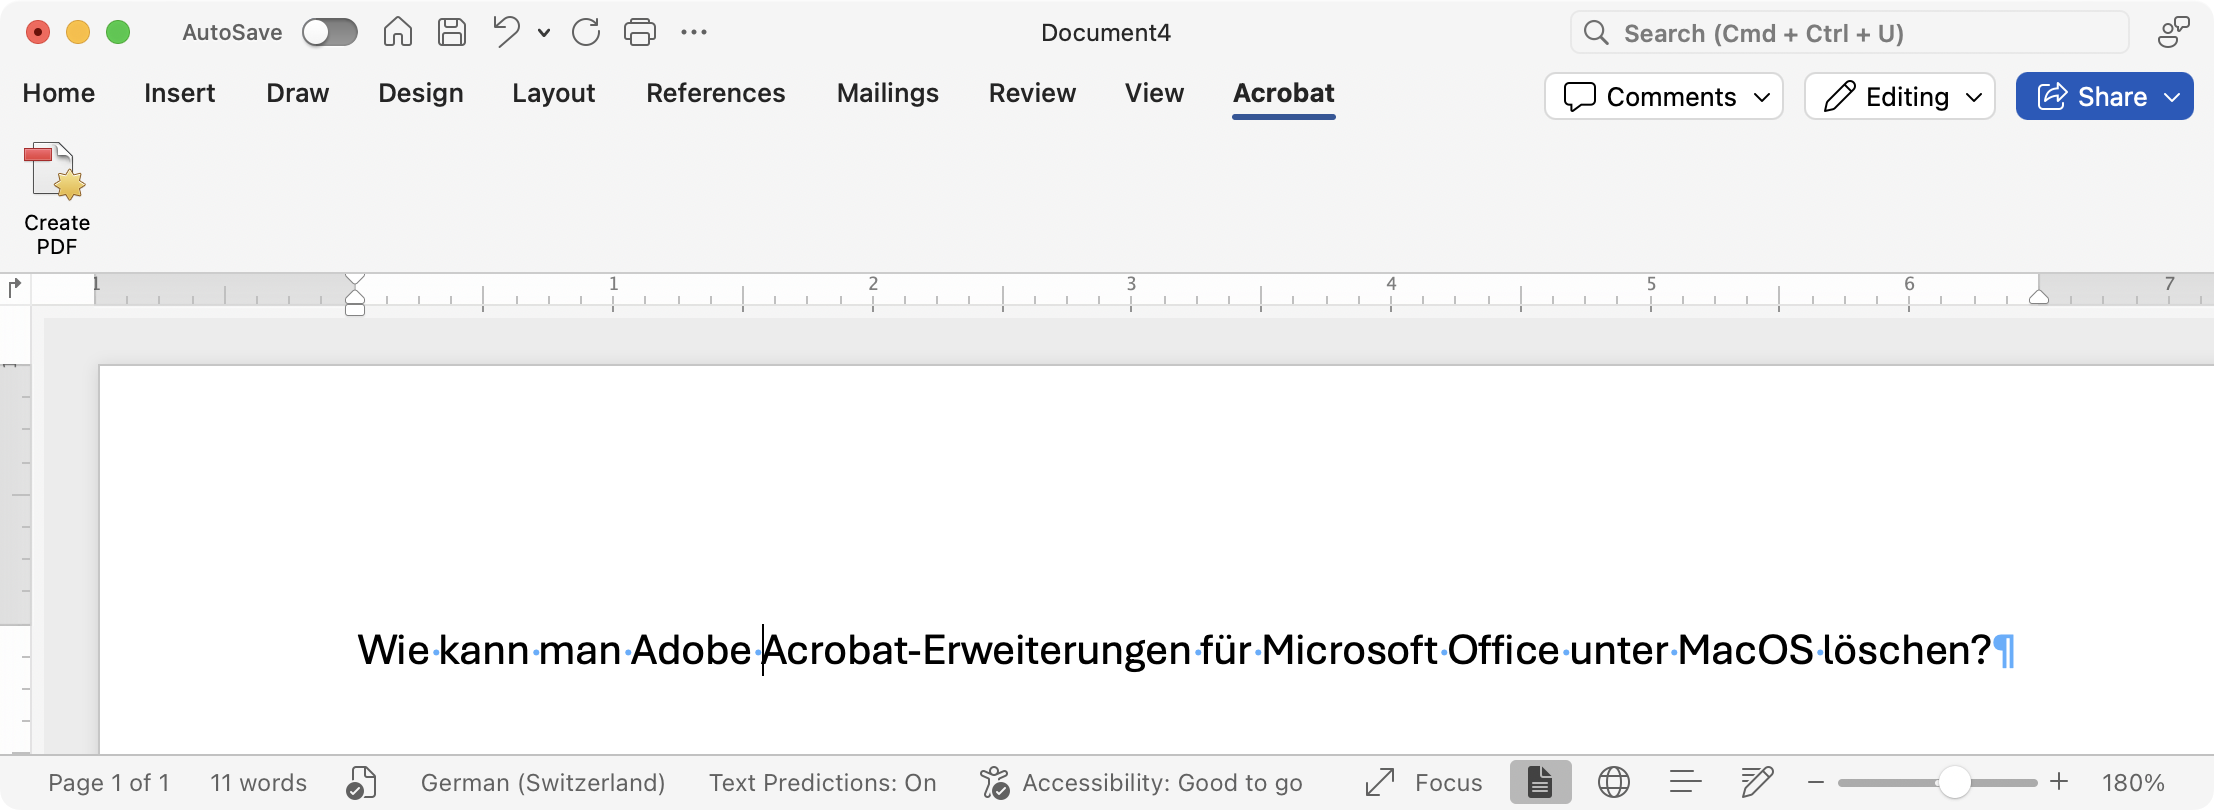Click in the Search field
The width and height of the screenshot is (2214, 810).
point(1850,33)
